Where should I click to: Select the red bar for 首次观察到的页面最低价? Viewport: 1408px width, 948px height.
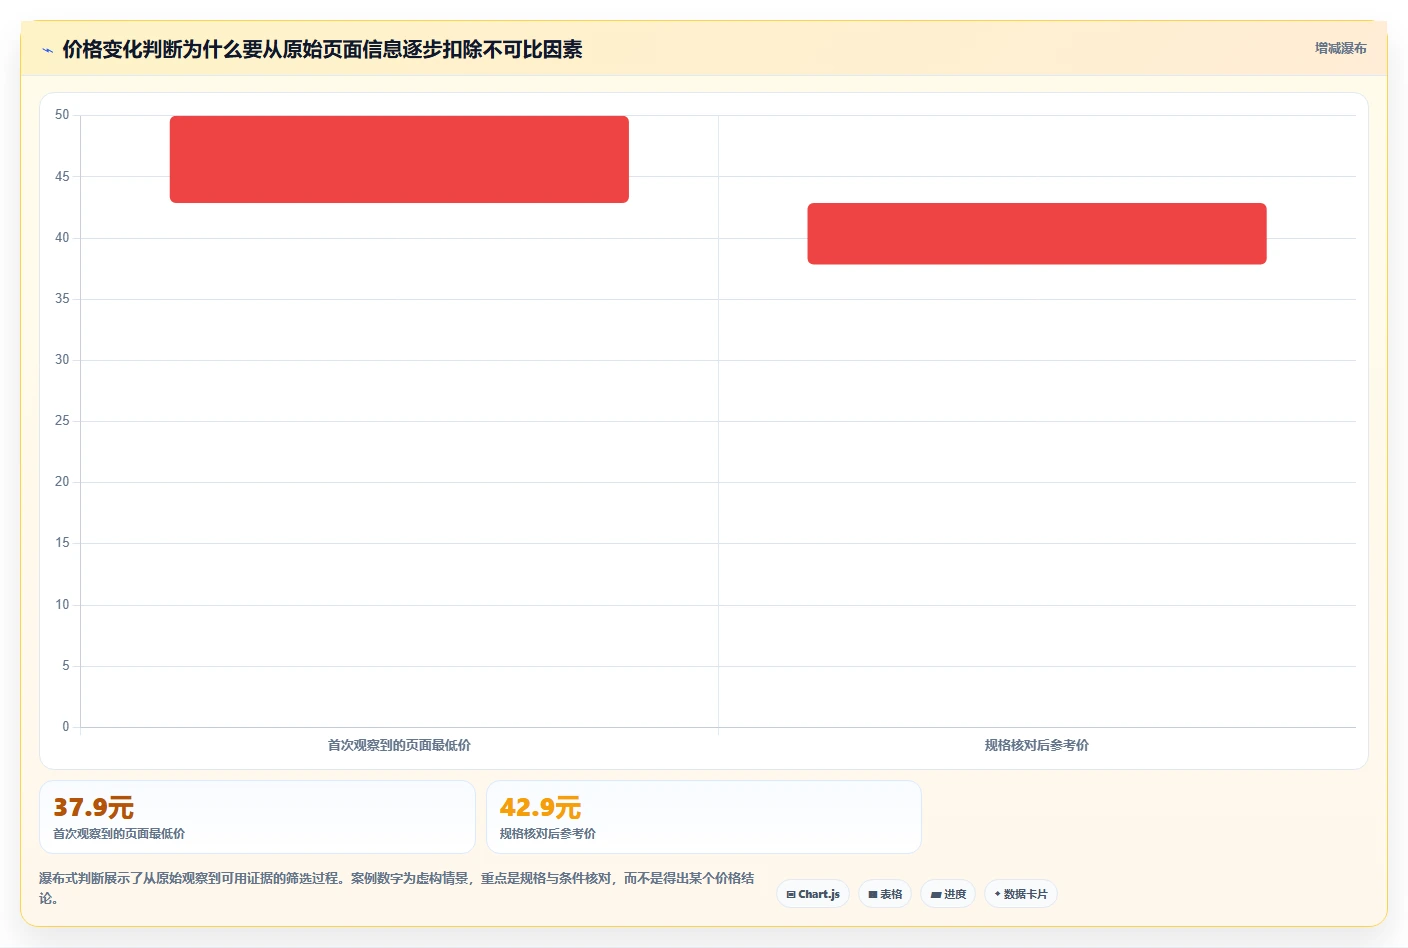pos(399,159)
